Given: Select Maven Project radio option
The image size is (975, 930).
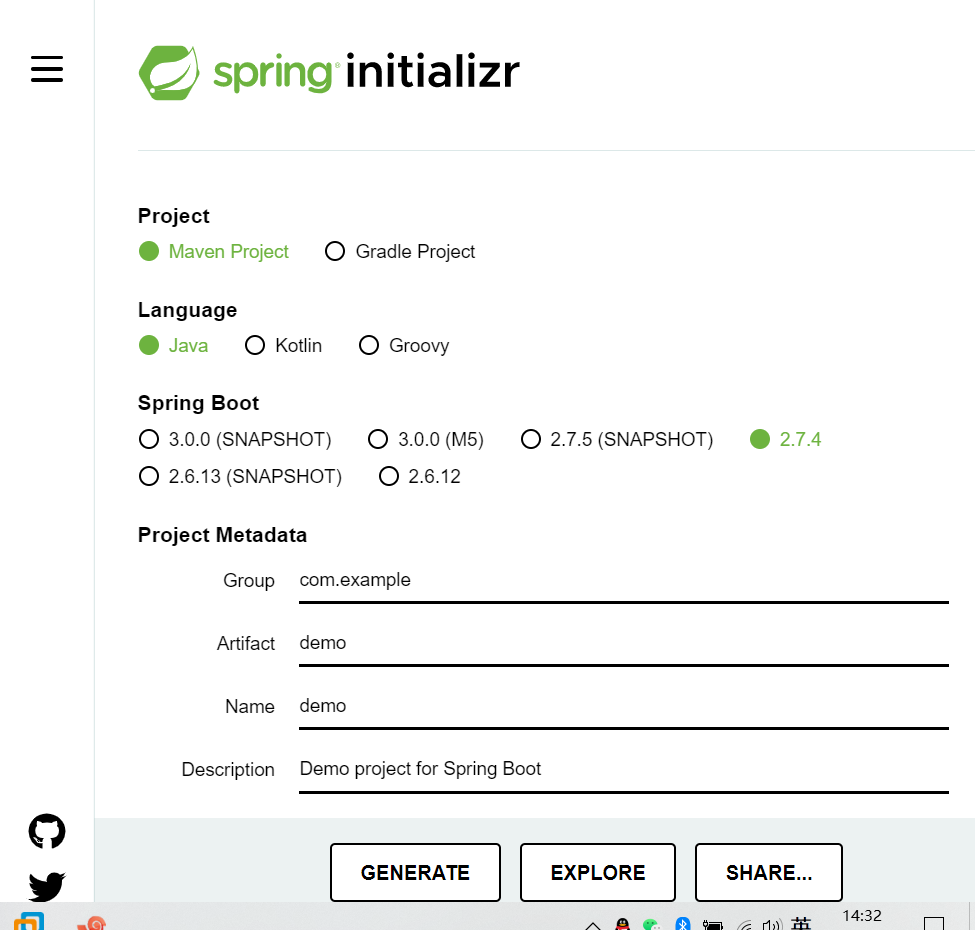Looking at the screenshot, I should coord(213,251).
